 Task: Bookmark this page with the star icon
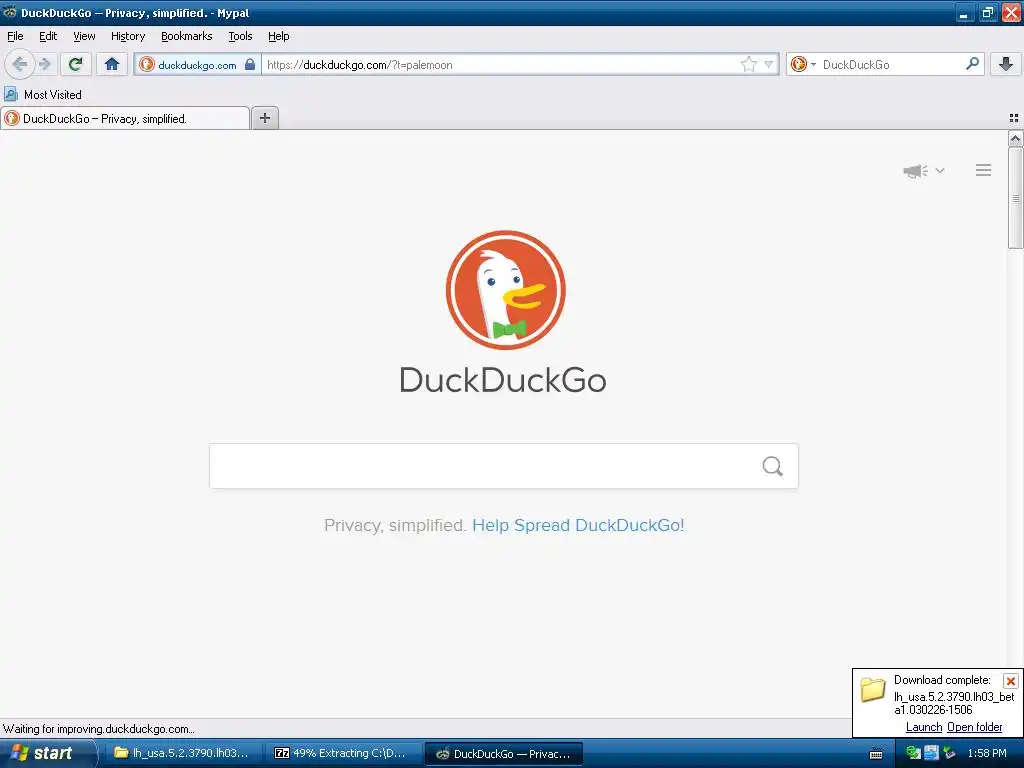748,64
